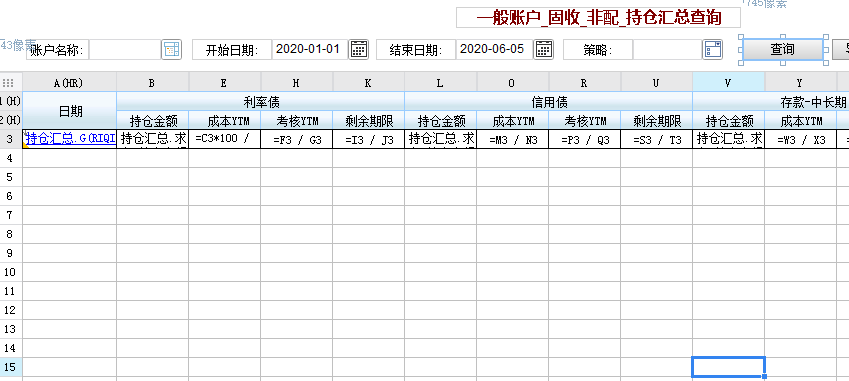Click 成本YTM under 利率债
The image size is (849, 381).
[225, 120]
